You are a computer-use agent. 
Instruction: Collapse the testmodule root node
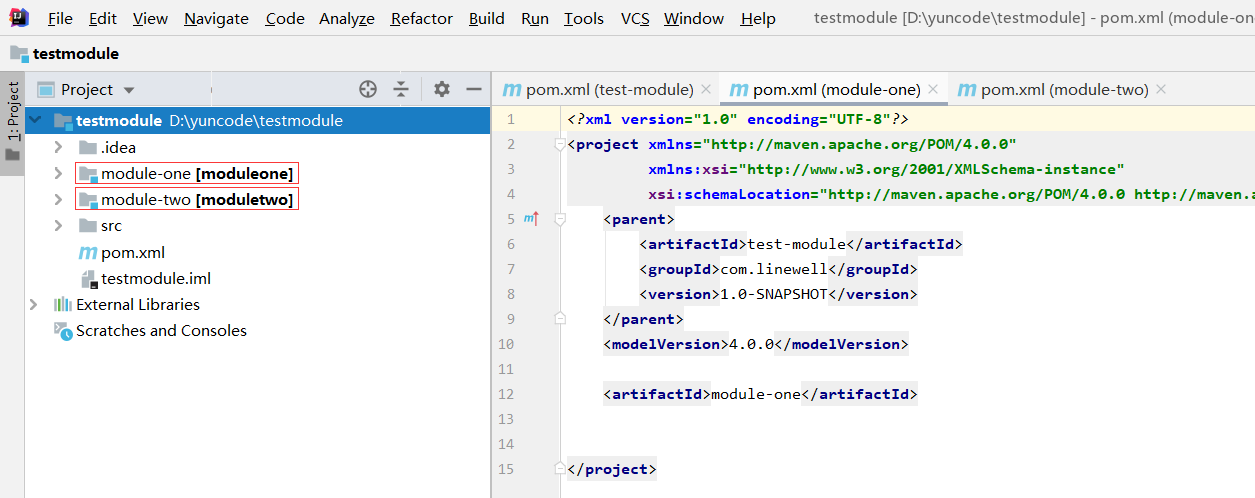click(x=36, y=121)
